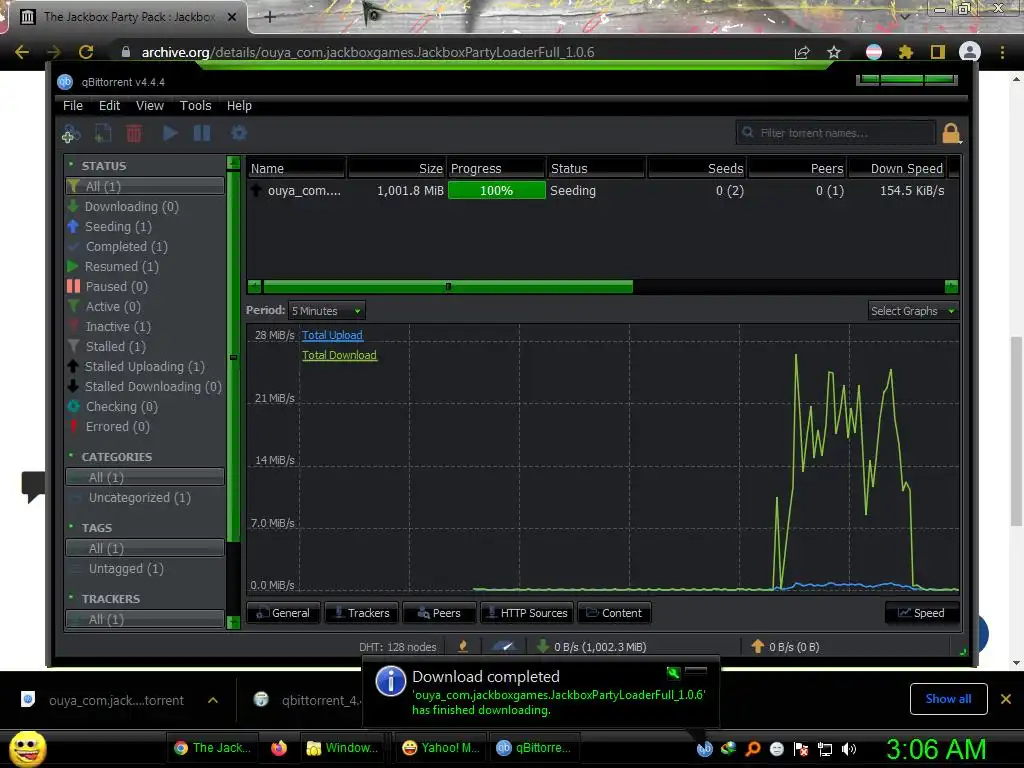Click the network tray icon
Viewport: 1024px width, 768px height.
click(x=825, y=749)
